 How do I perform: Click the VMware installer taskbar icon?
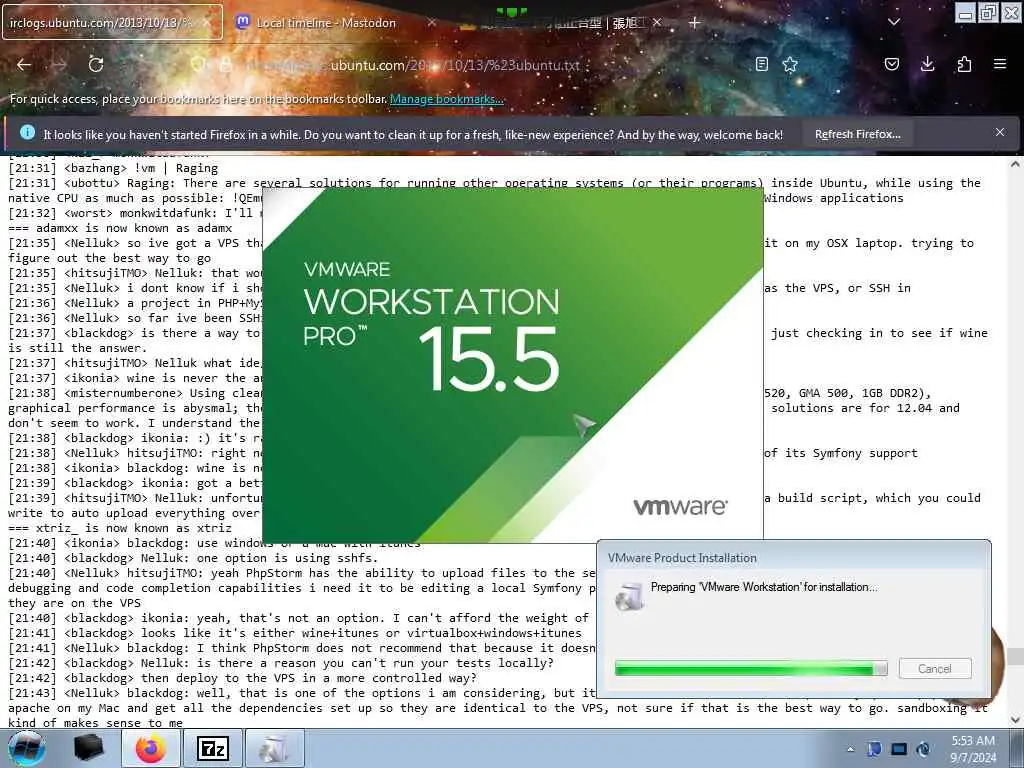click(x=274, y=748)
